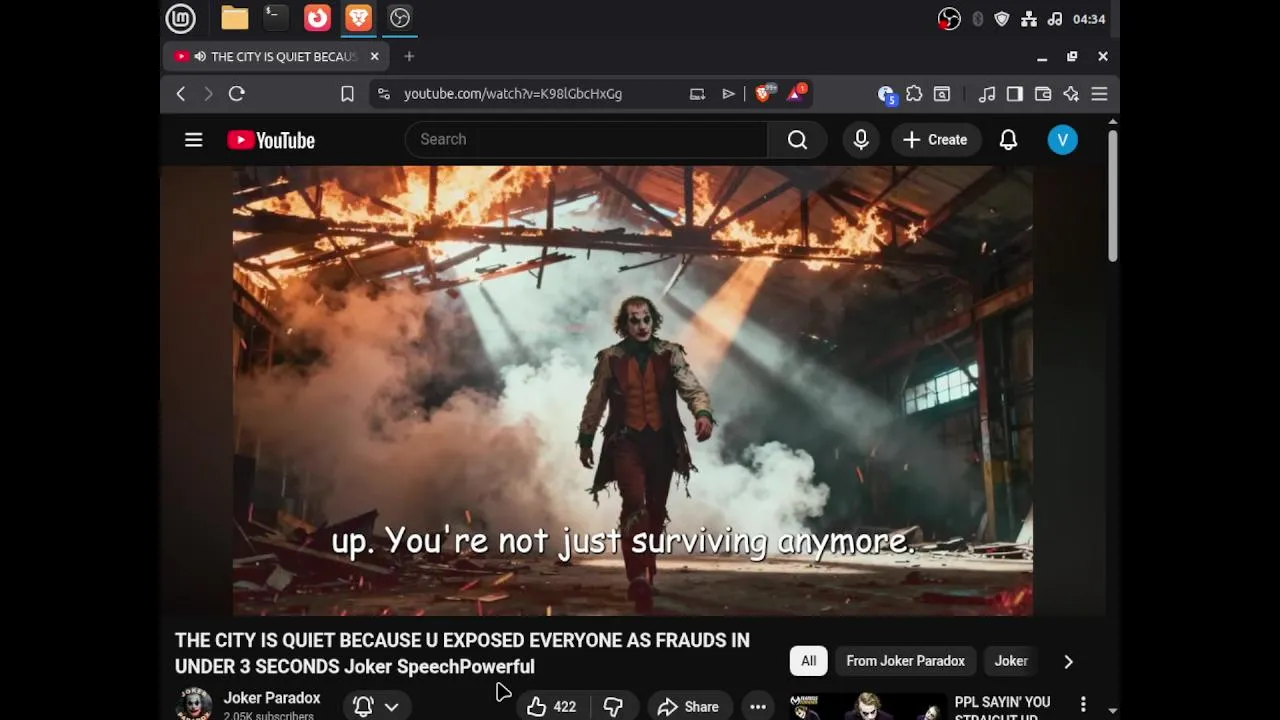1280x720 pixels.
Task: Bookmark this page with the bookmark icon
Action: [x=347, y=93]
